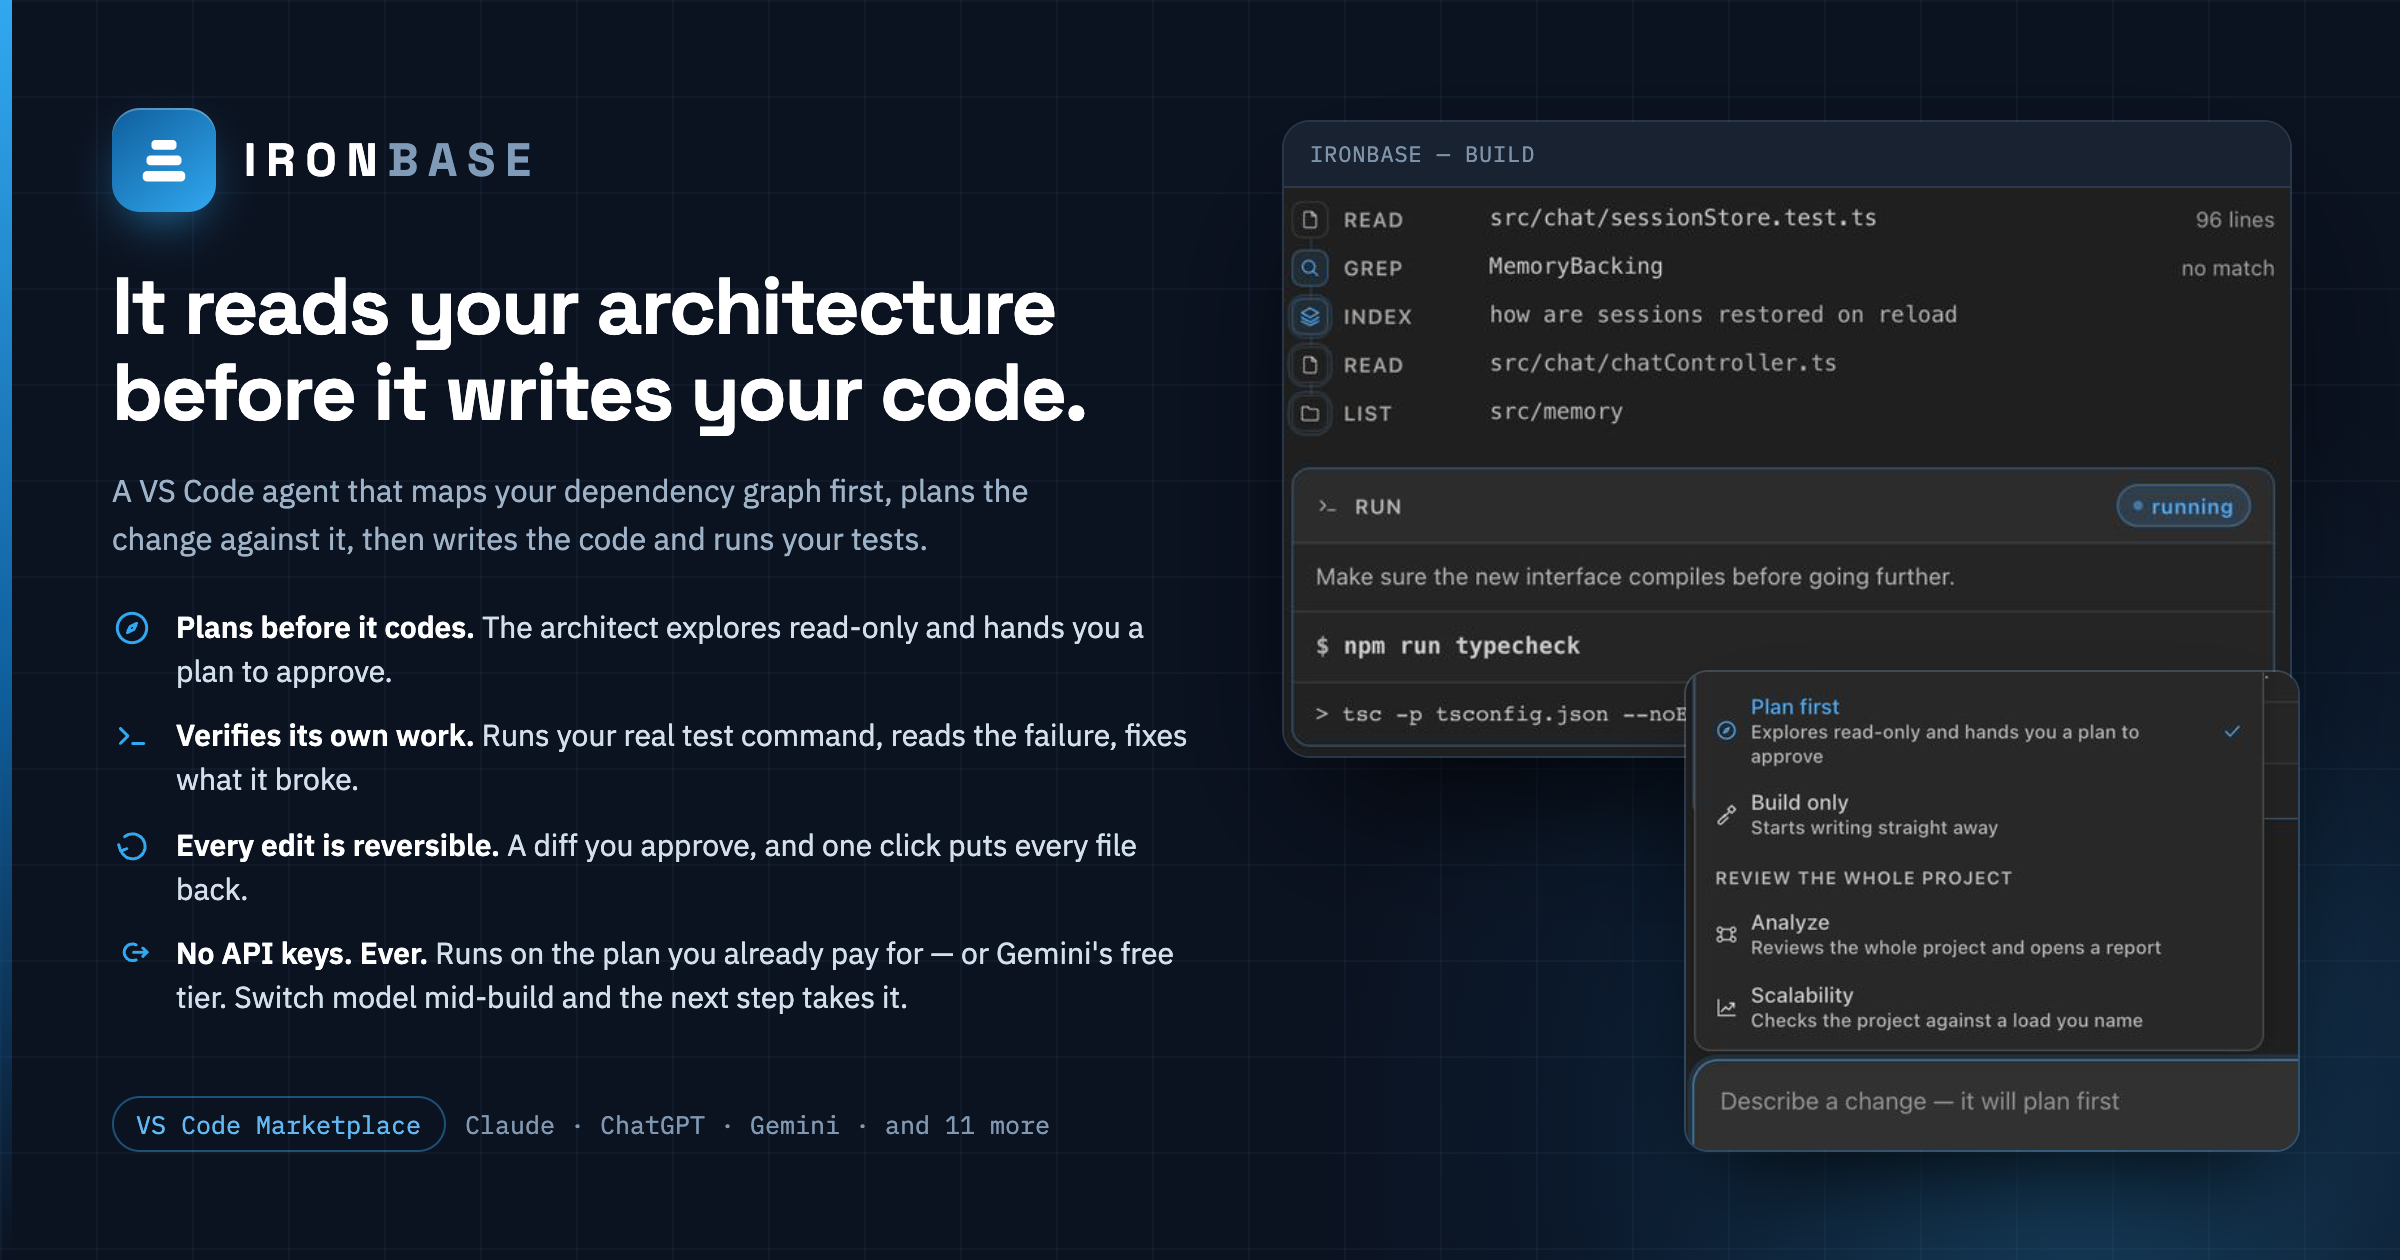The image size is (2400, 1260).
Task: Click the file icon for READ chatController.ts
Action: pos(1310,365)
